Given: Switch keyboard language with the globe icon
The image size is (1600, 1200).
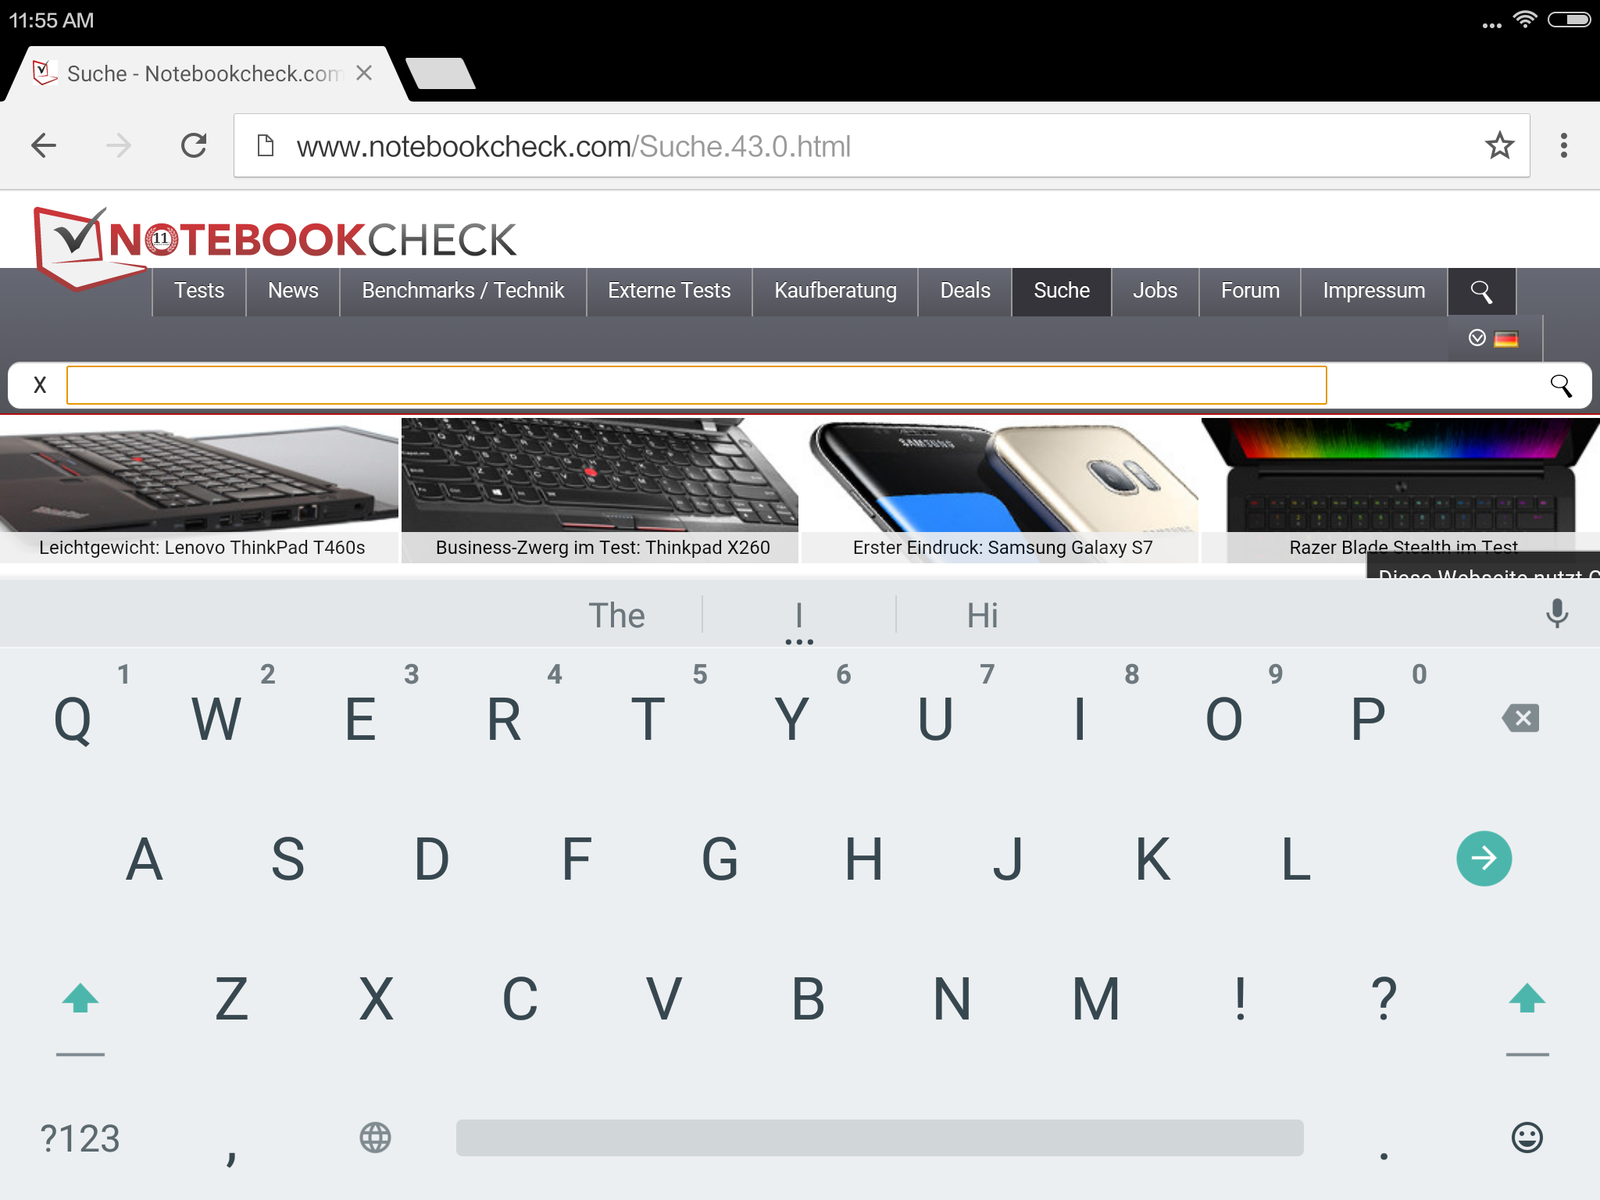Looking at the screenshot, I should [375, 1137].
